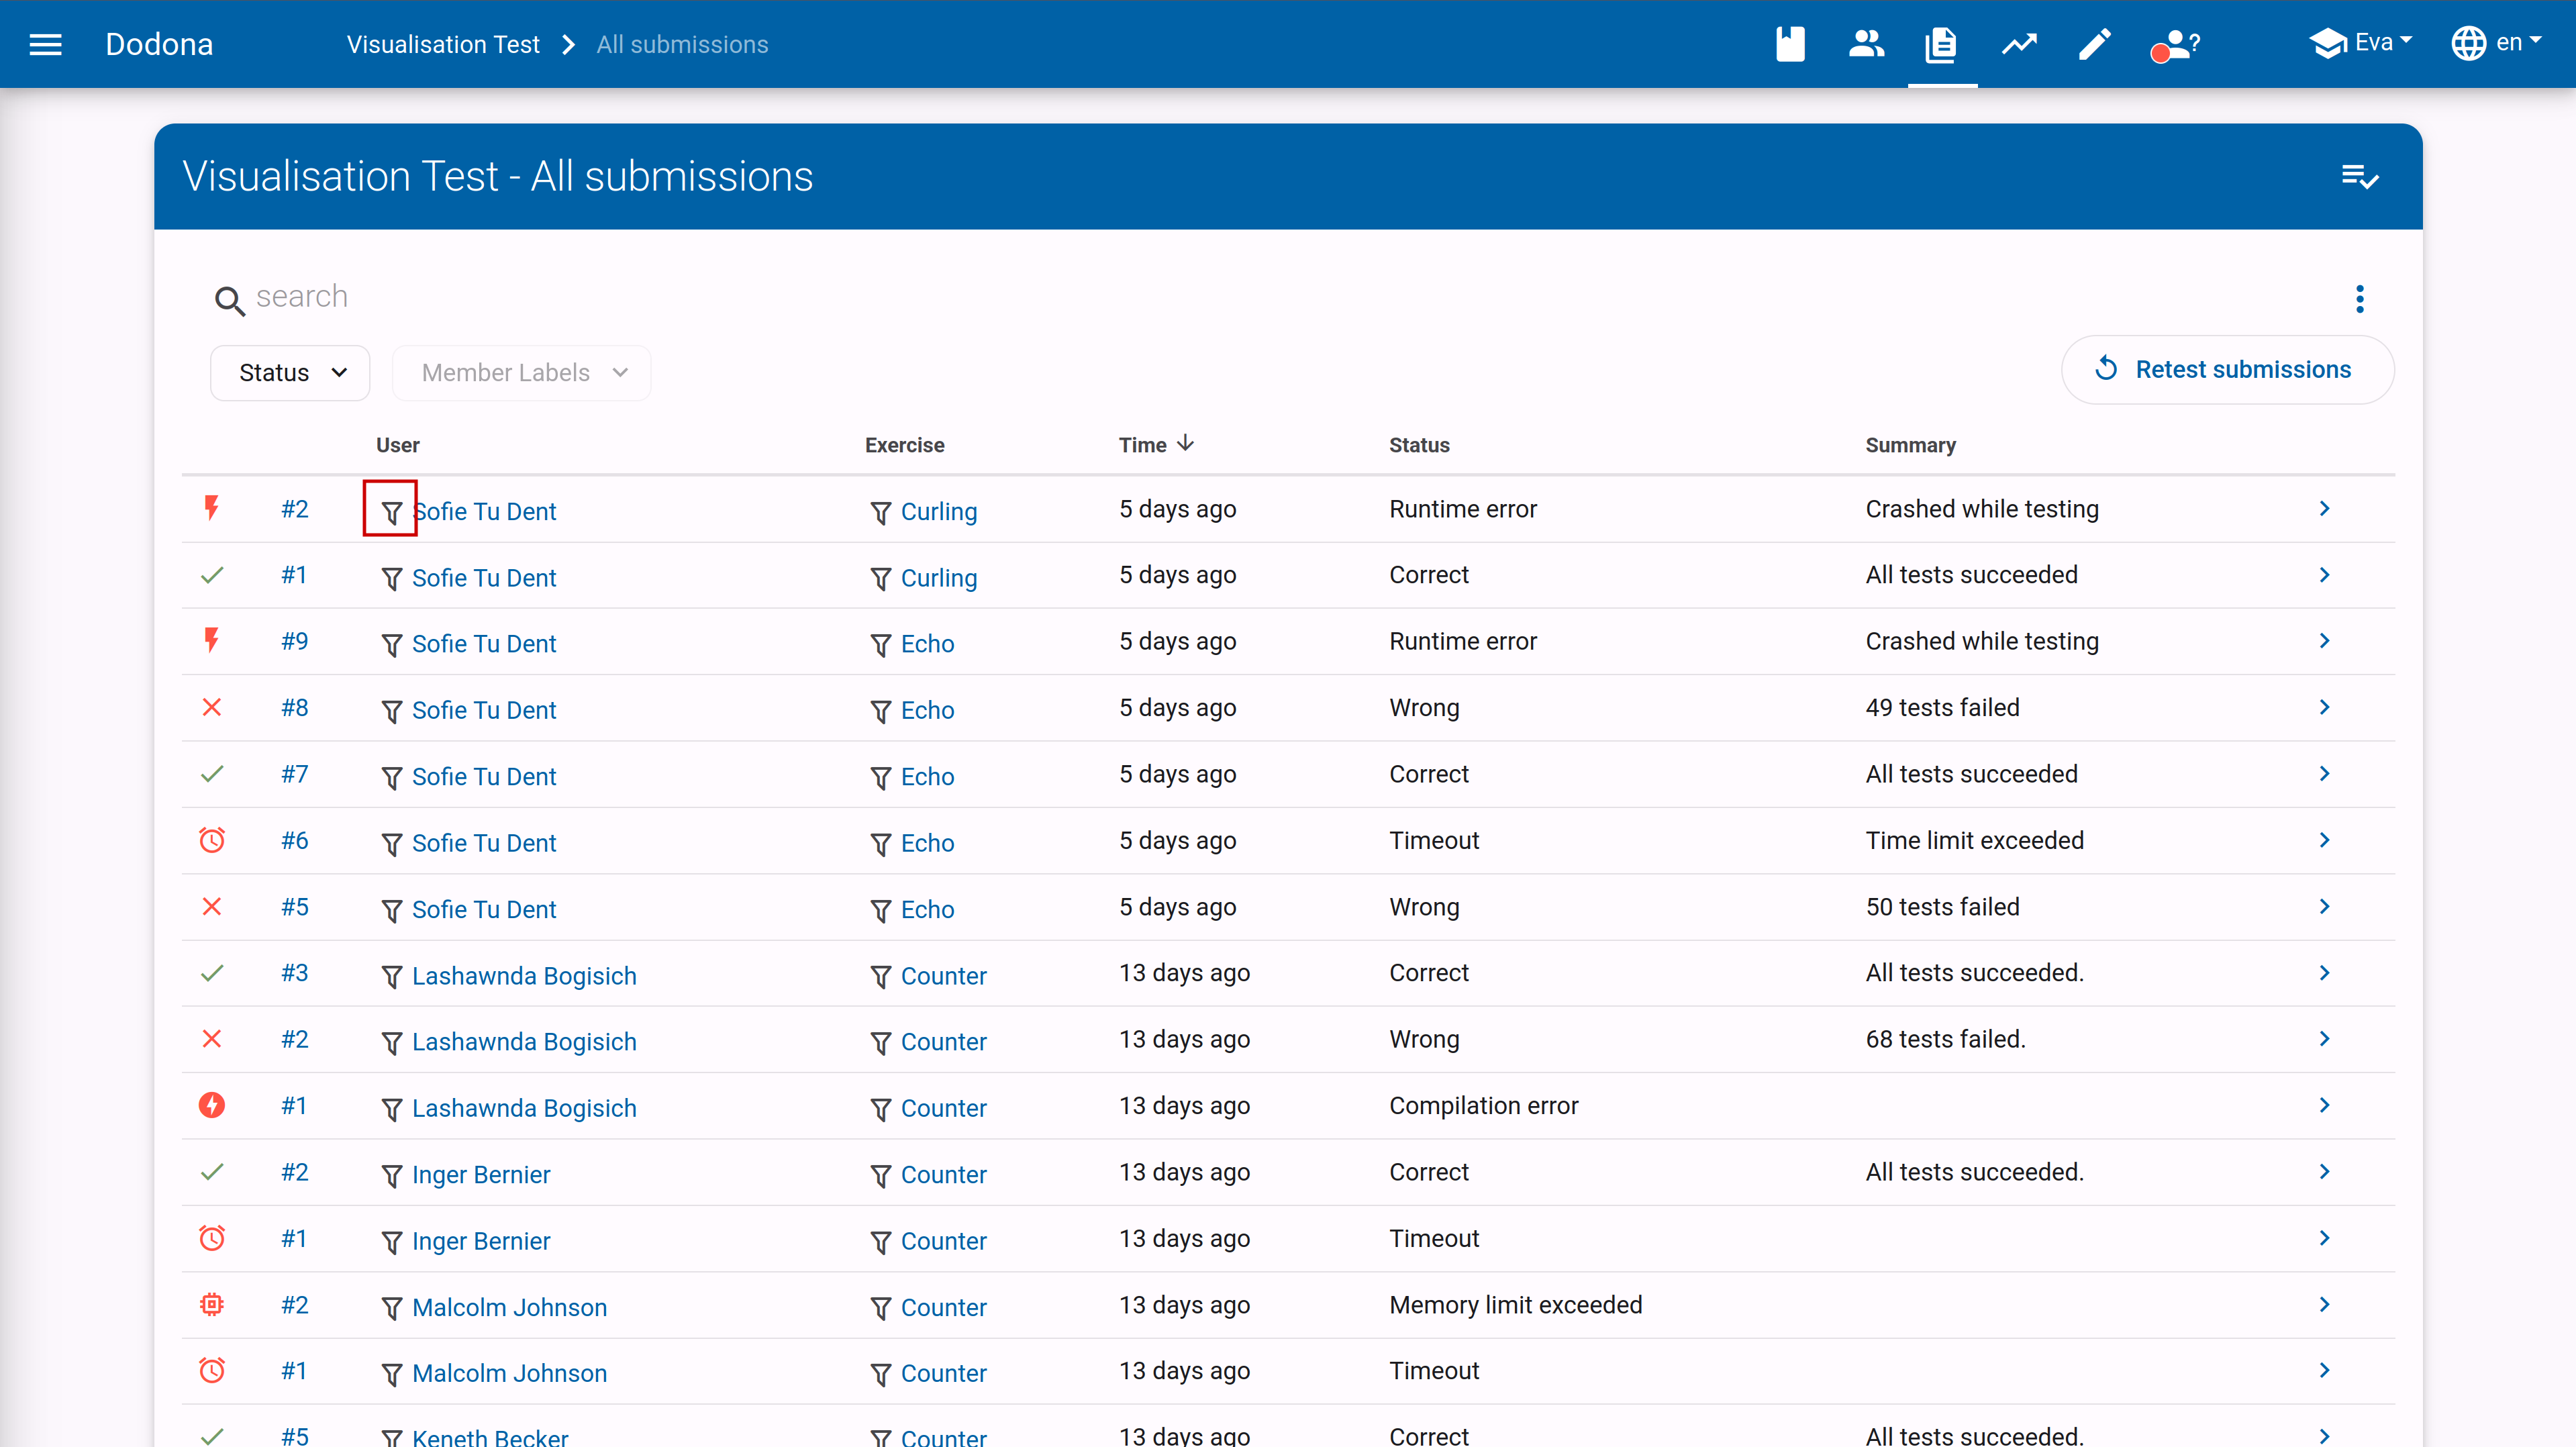Viewport: 2576px width, 1447px height.
Task: Click the checklist icon in card header
Action: pyautogui.click(x=2360, y=176)
